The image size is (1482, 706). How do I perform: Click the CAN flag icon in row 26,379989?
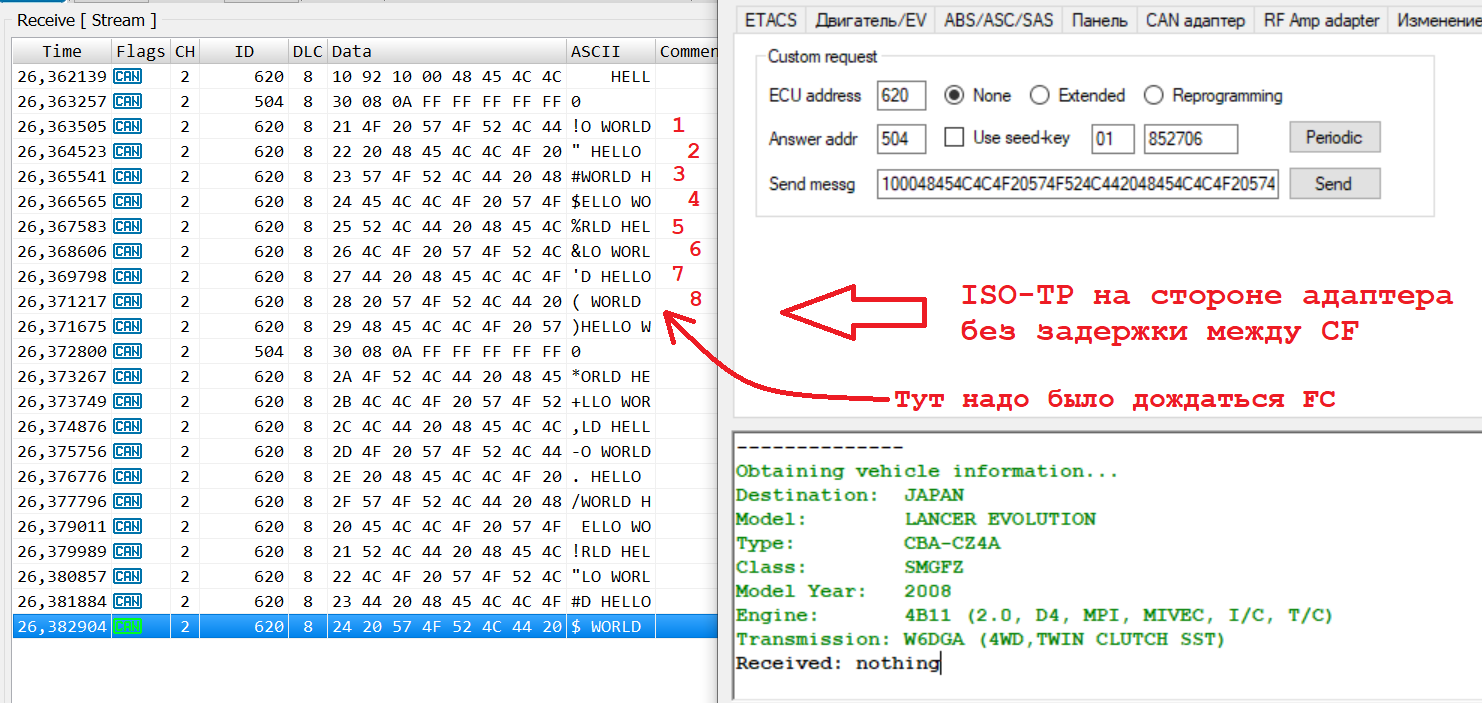click(x=128, y=551)
